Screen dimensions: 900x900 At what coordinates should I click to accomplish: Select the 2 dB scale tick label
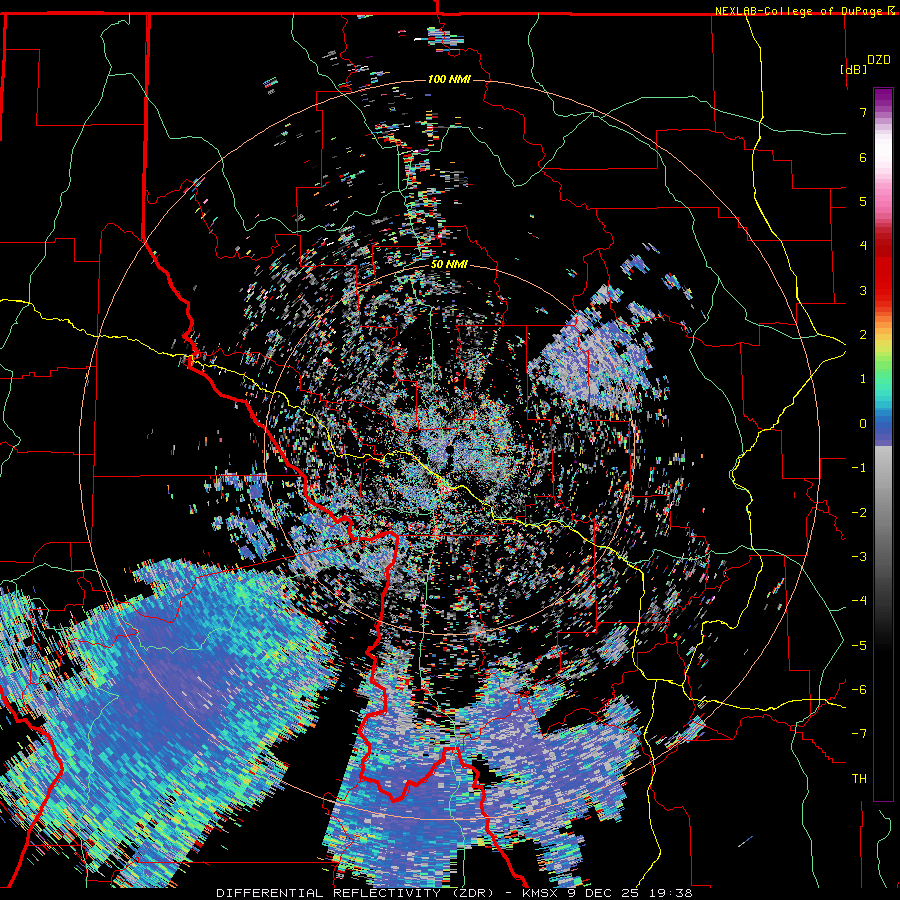(x=863, y=335)
